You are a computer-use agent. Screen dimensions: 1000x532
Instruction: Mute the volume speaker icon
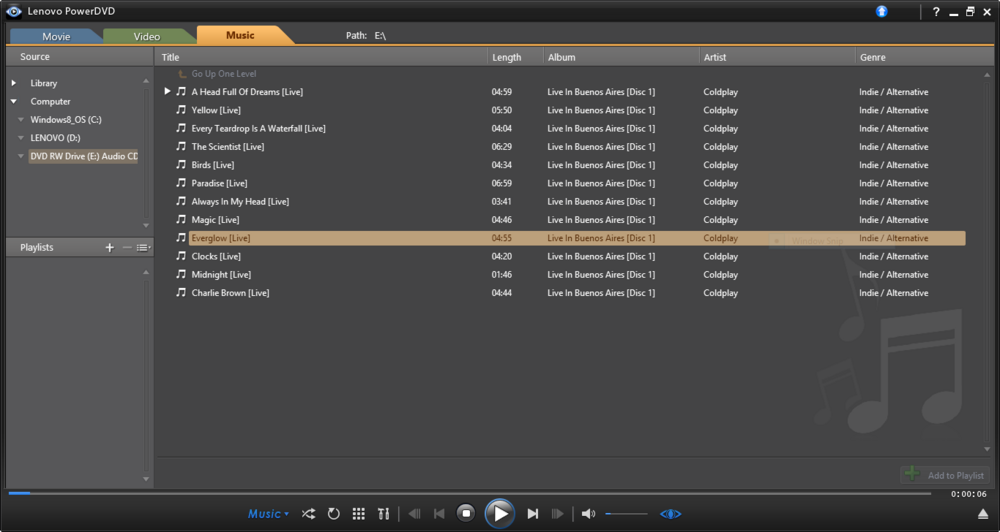pyautogui.click(x=588, y=514)
